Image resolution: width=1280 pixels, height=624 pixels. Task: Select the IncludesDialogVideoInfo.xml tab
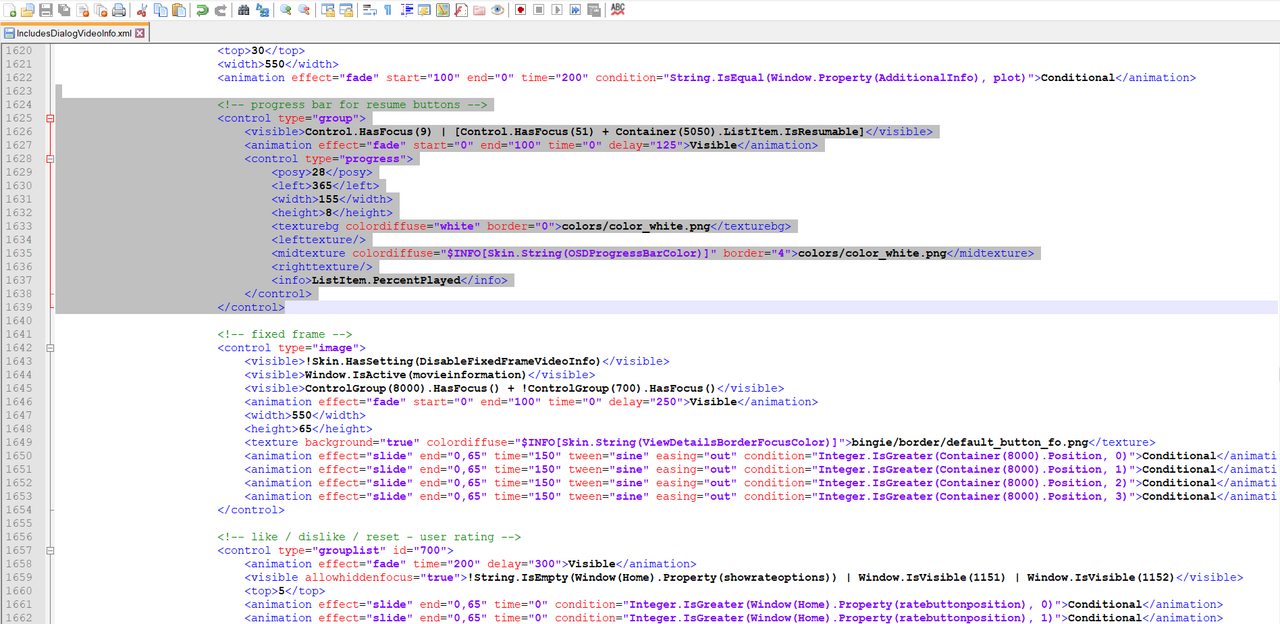point(75,33)
